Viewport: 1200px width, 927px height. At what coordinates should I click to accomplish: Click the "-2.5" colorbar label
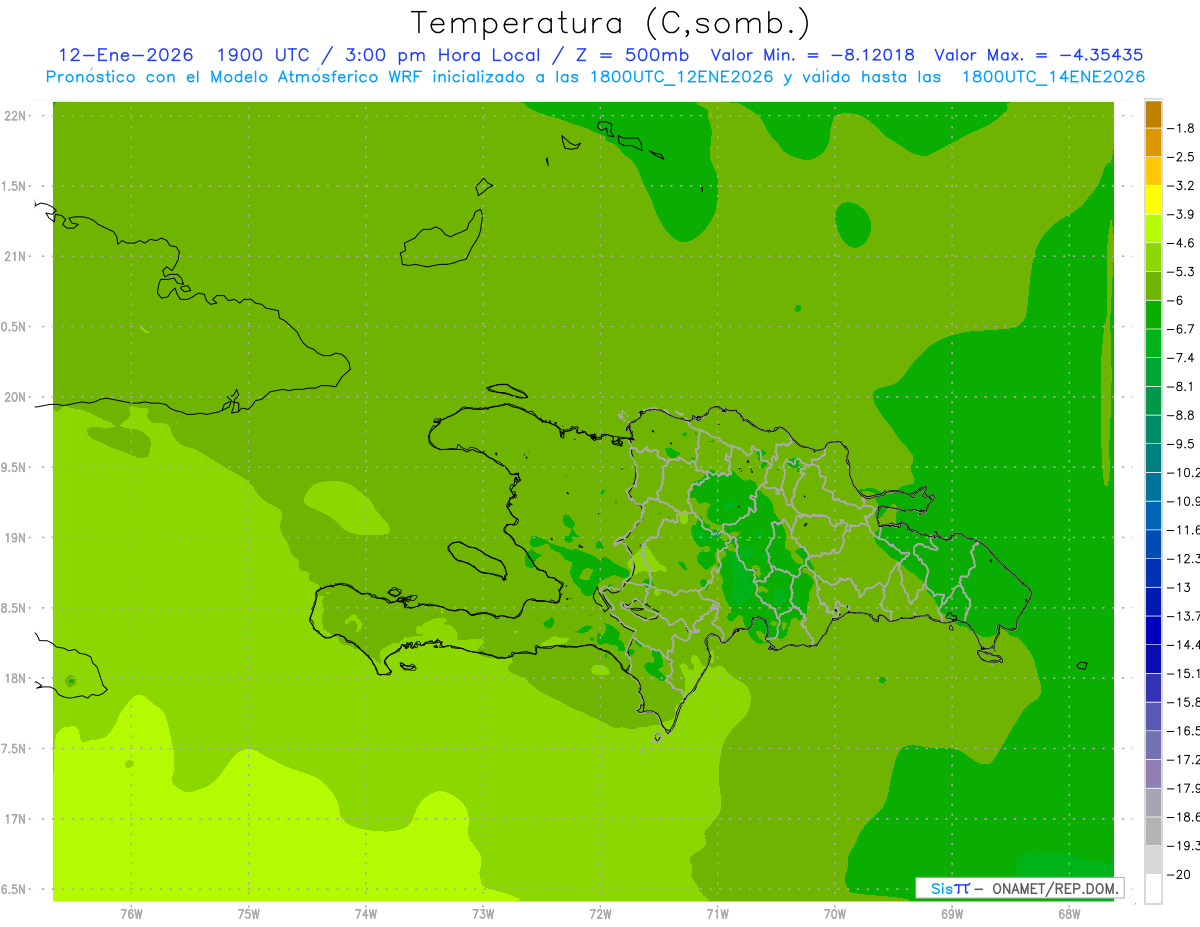(x=1181, y=157)
